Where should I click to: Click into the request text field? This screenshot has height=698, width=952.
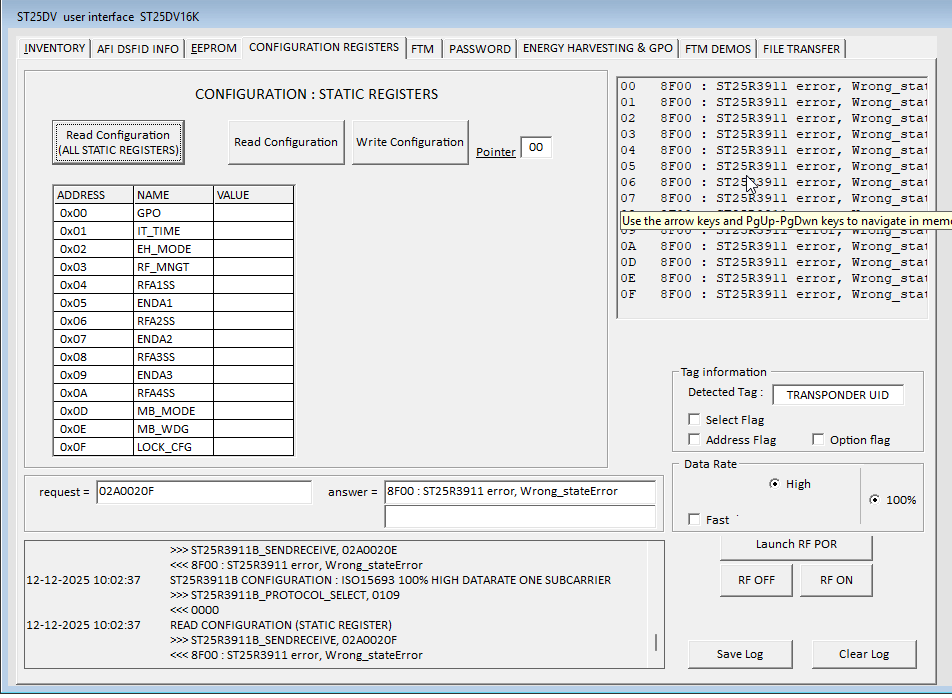(204, 492)
